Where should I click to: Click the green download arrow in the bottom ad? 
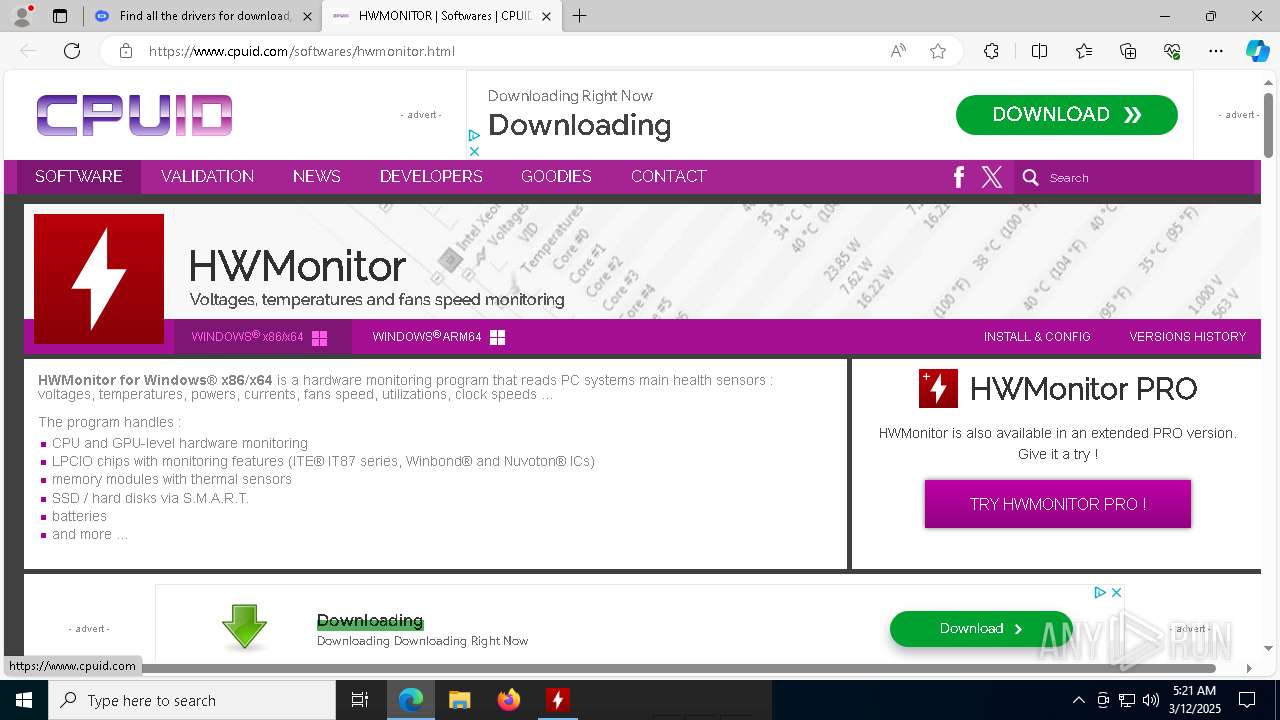coord(244,627)
